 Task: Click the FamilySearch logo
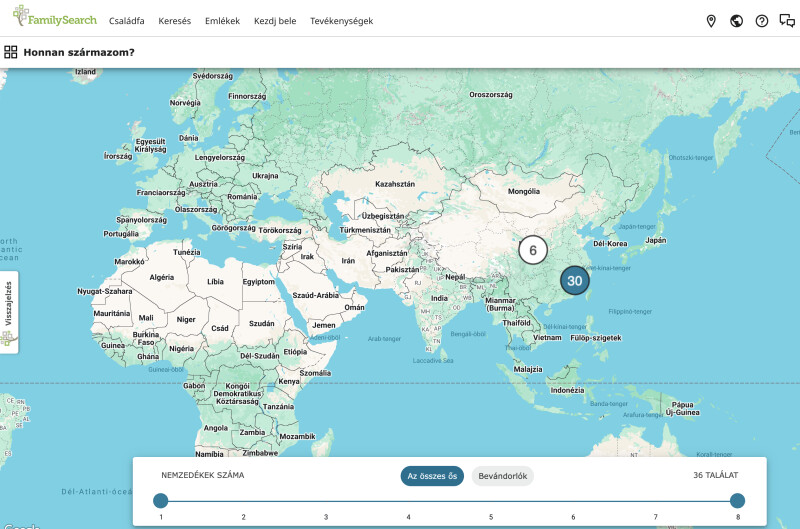click(55, 17)
